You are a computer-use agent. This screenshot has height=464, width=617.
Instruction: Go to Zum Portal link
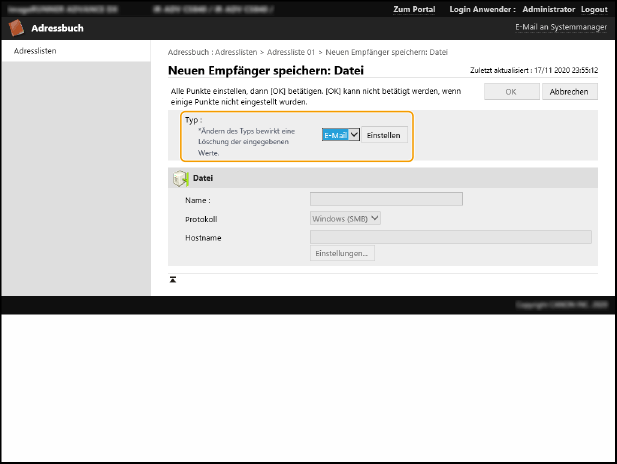[414, 9]
